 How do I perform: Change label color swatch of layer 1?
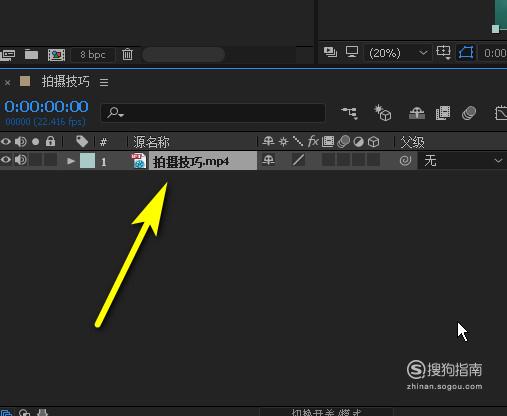87,161
